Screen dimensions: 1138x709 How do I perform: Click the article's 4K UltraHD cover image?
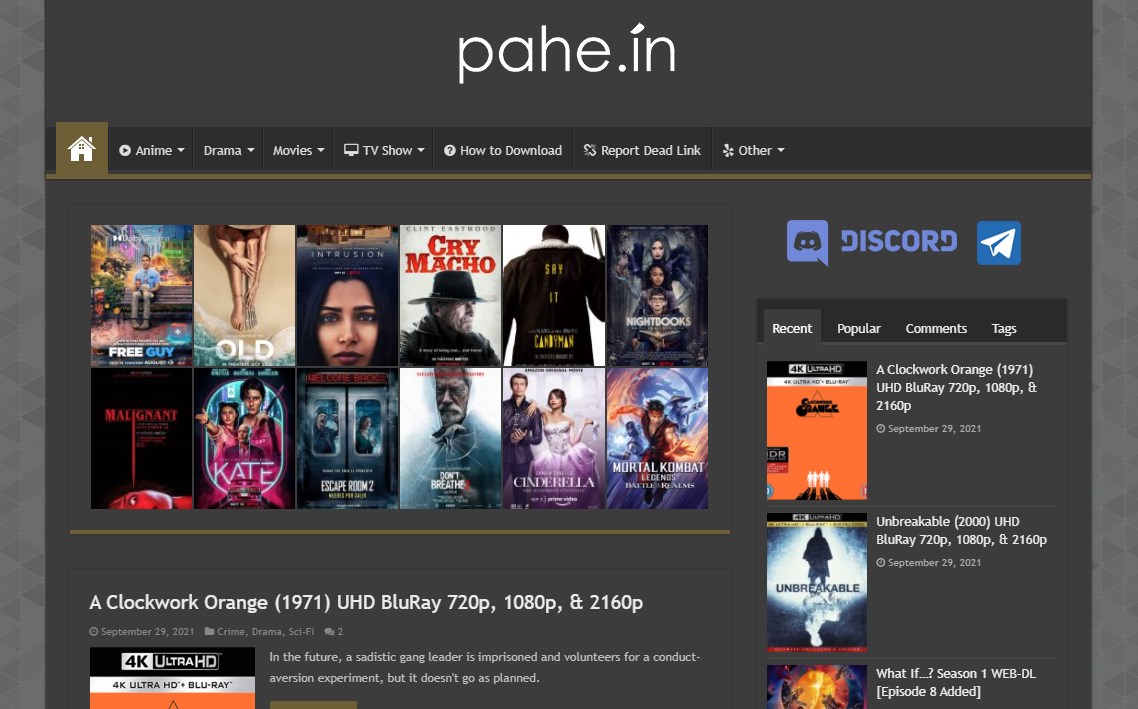pos(173,678)
